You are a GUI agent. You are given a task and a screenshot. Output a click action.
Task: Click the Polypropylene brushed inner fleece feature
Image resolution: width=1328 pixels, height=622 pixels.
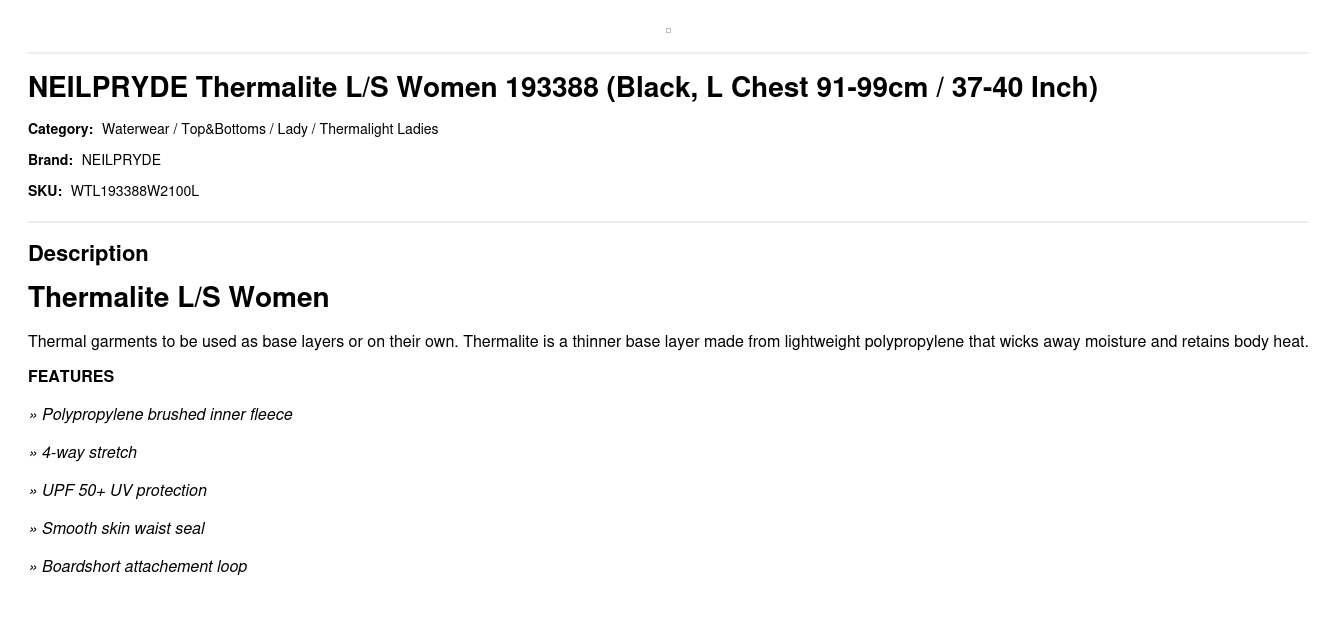167,415
